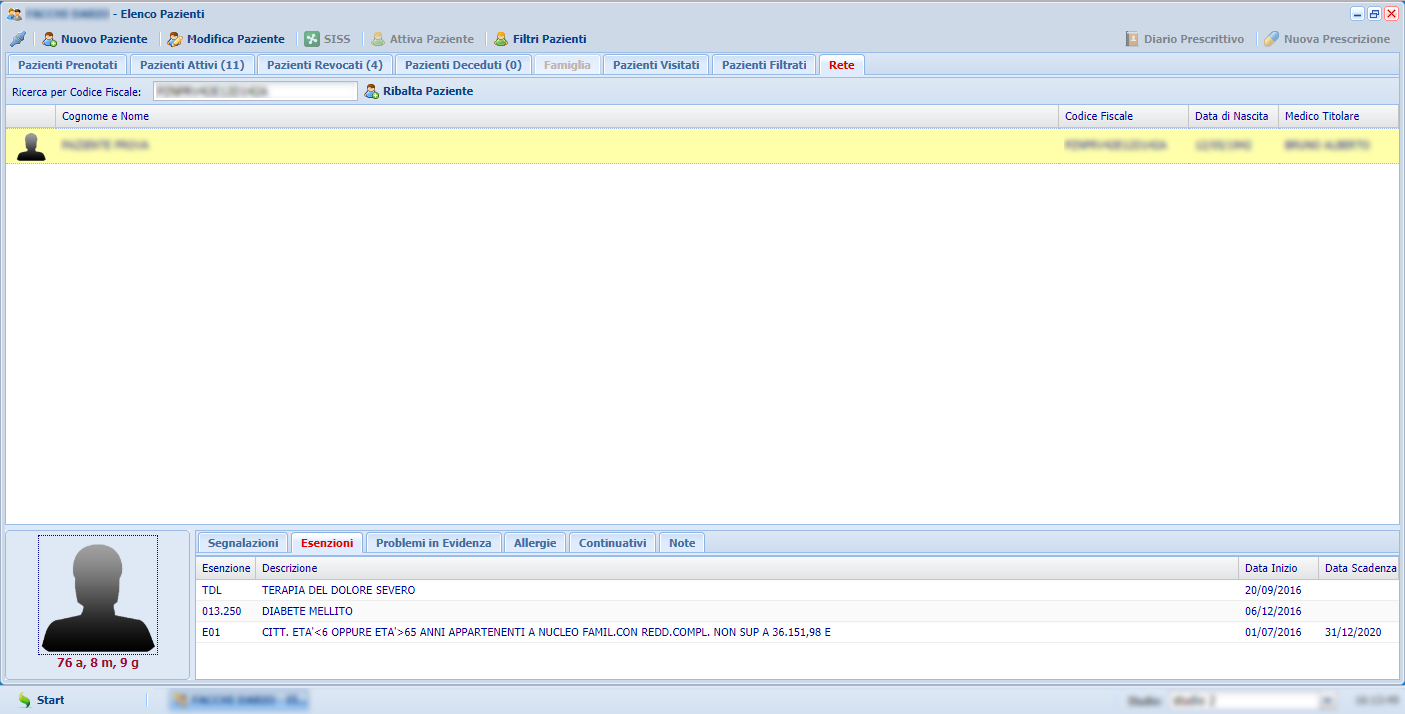Restore the Elenco Pazienti window size

pos(1374,14)
